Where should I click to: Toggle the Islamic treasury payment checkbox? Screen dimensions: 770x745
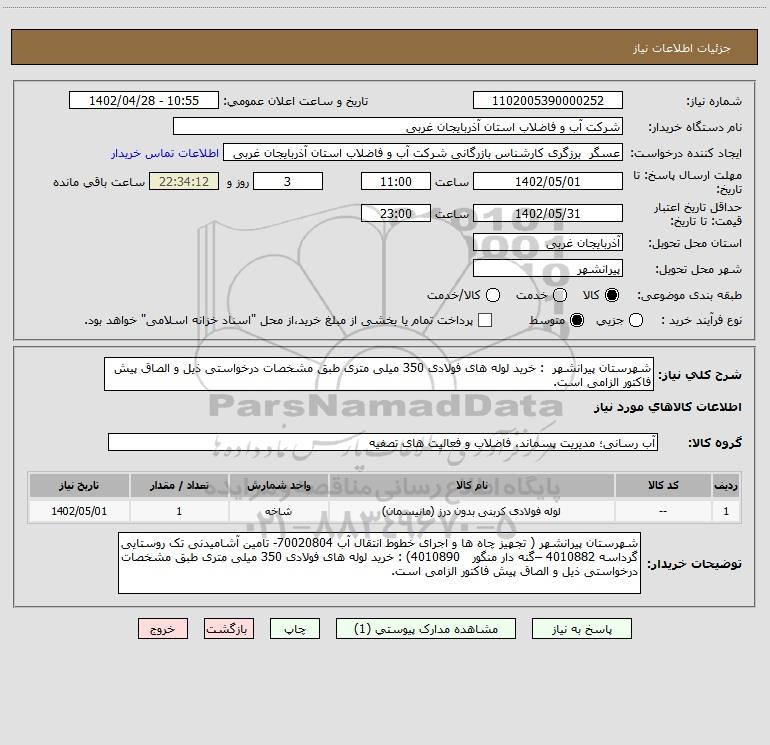click(x=485, y=320)
